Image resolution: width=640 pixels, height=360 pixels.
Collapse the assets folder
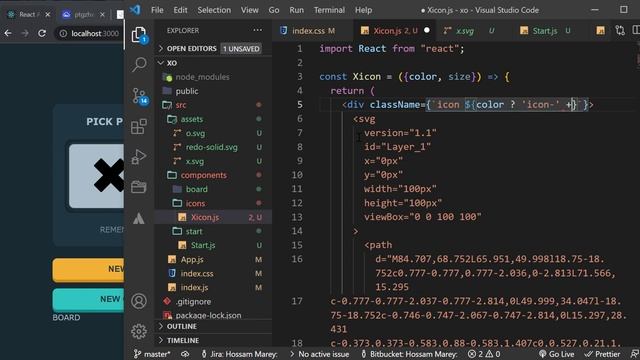213,119
